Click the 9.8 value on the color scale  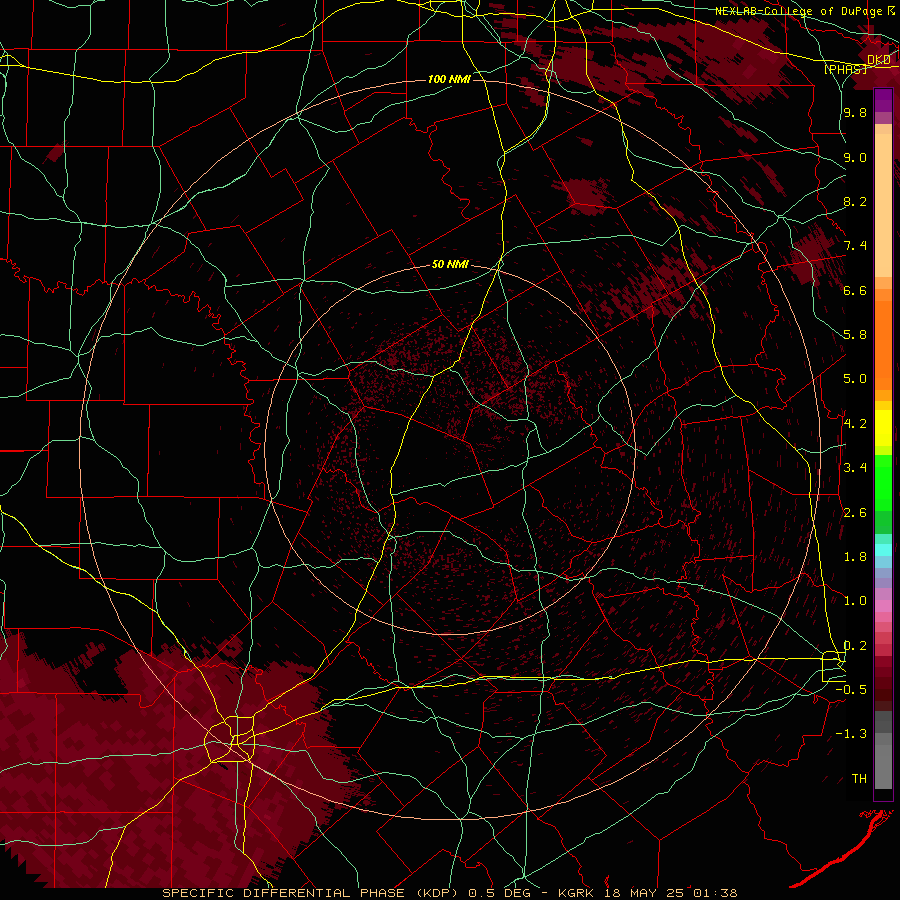pos(855,112)
